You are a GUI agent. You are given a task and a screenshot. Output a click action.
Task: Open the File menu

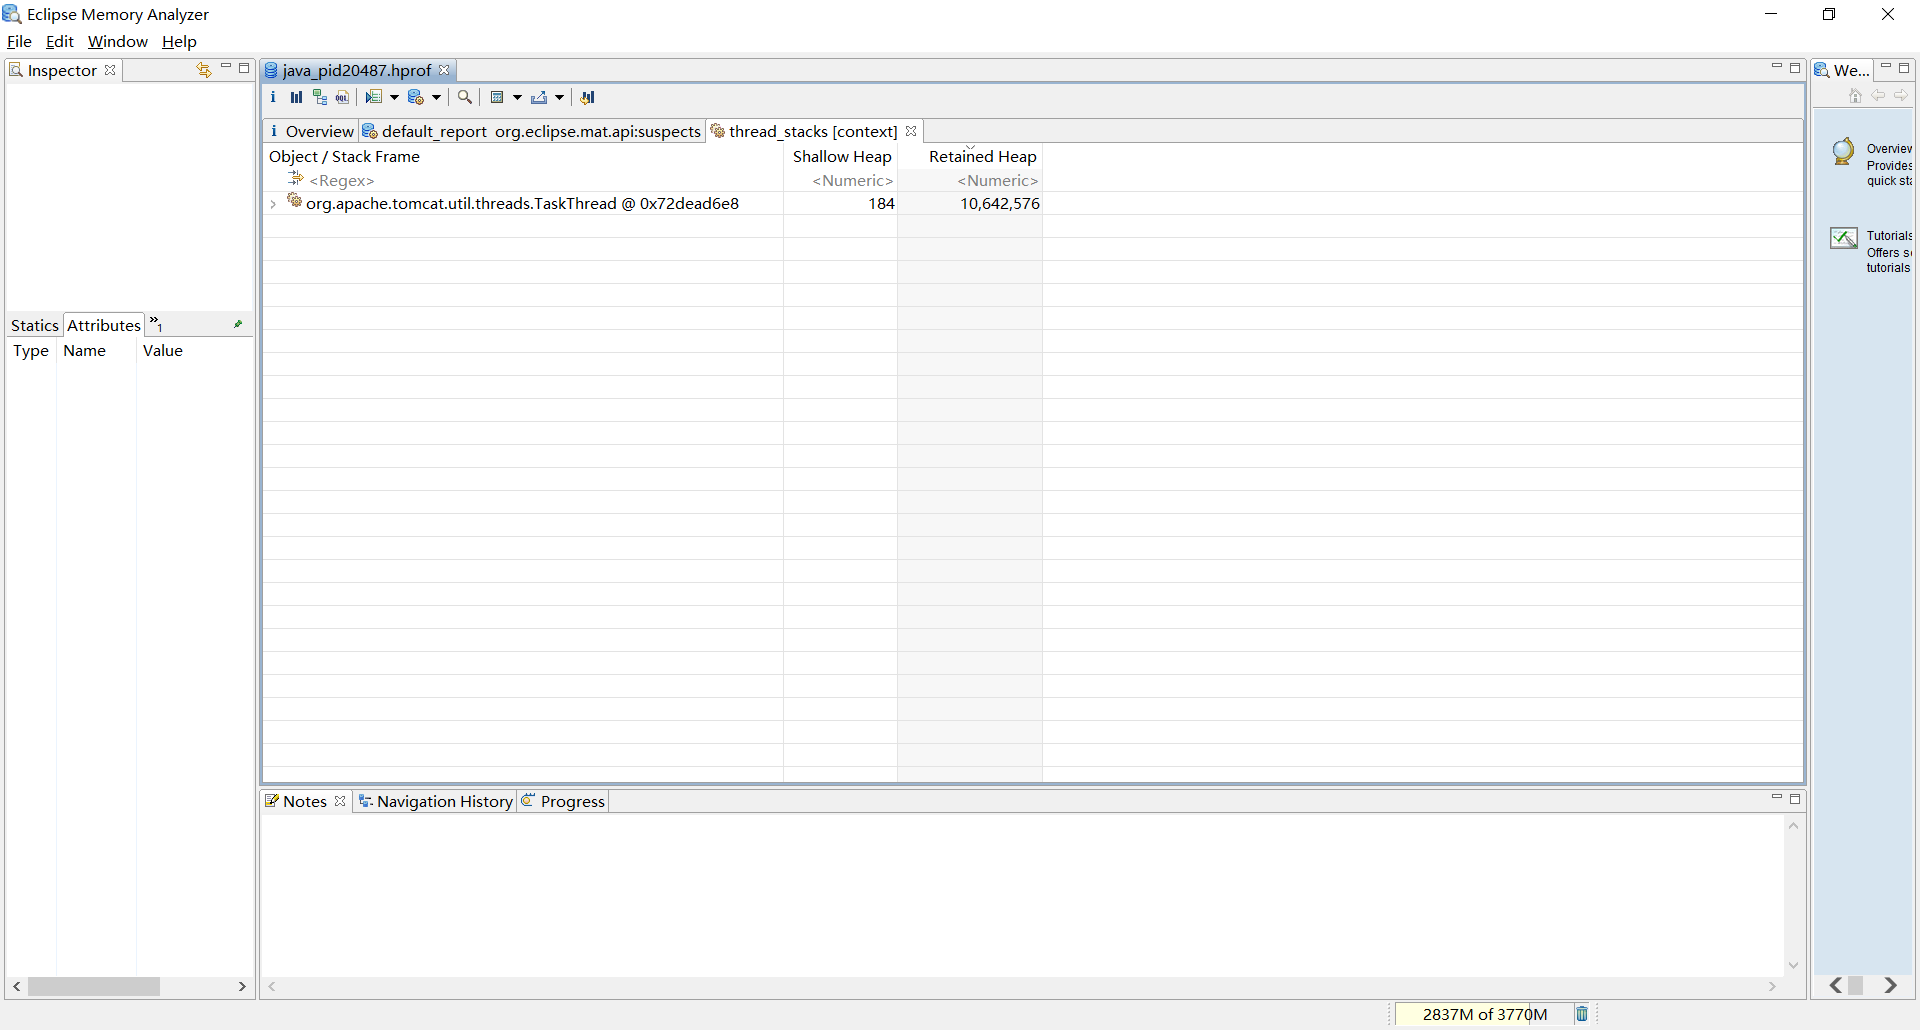[19, 41]
